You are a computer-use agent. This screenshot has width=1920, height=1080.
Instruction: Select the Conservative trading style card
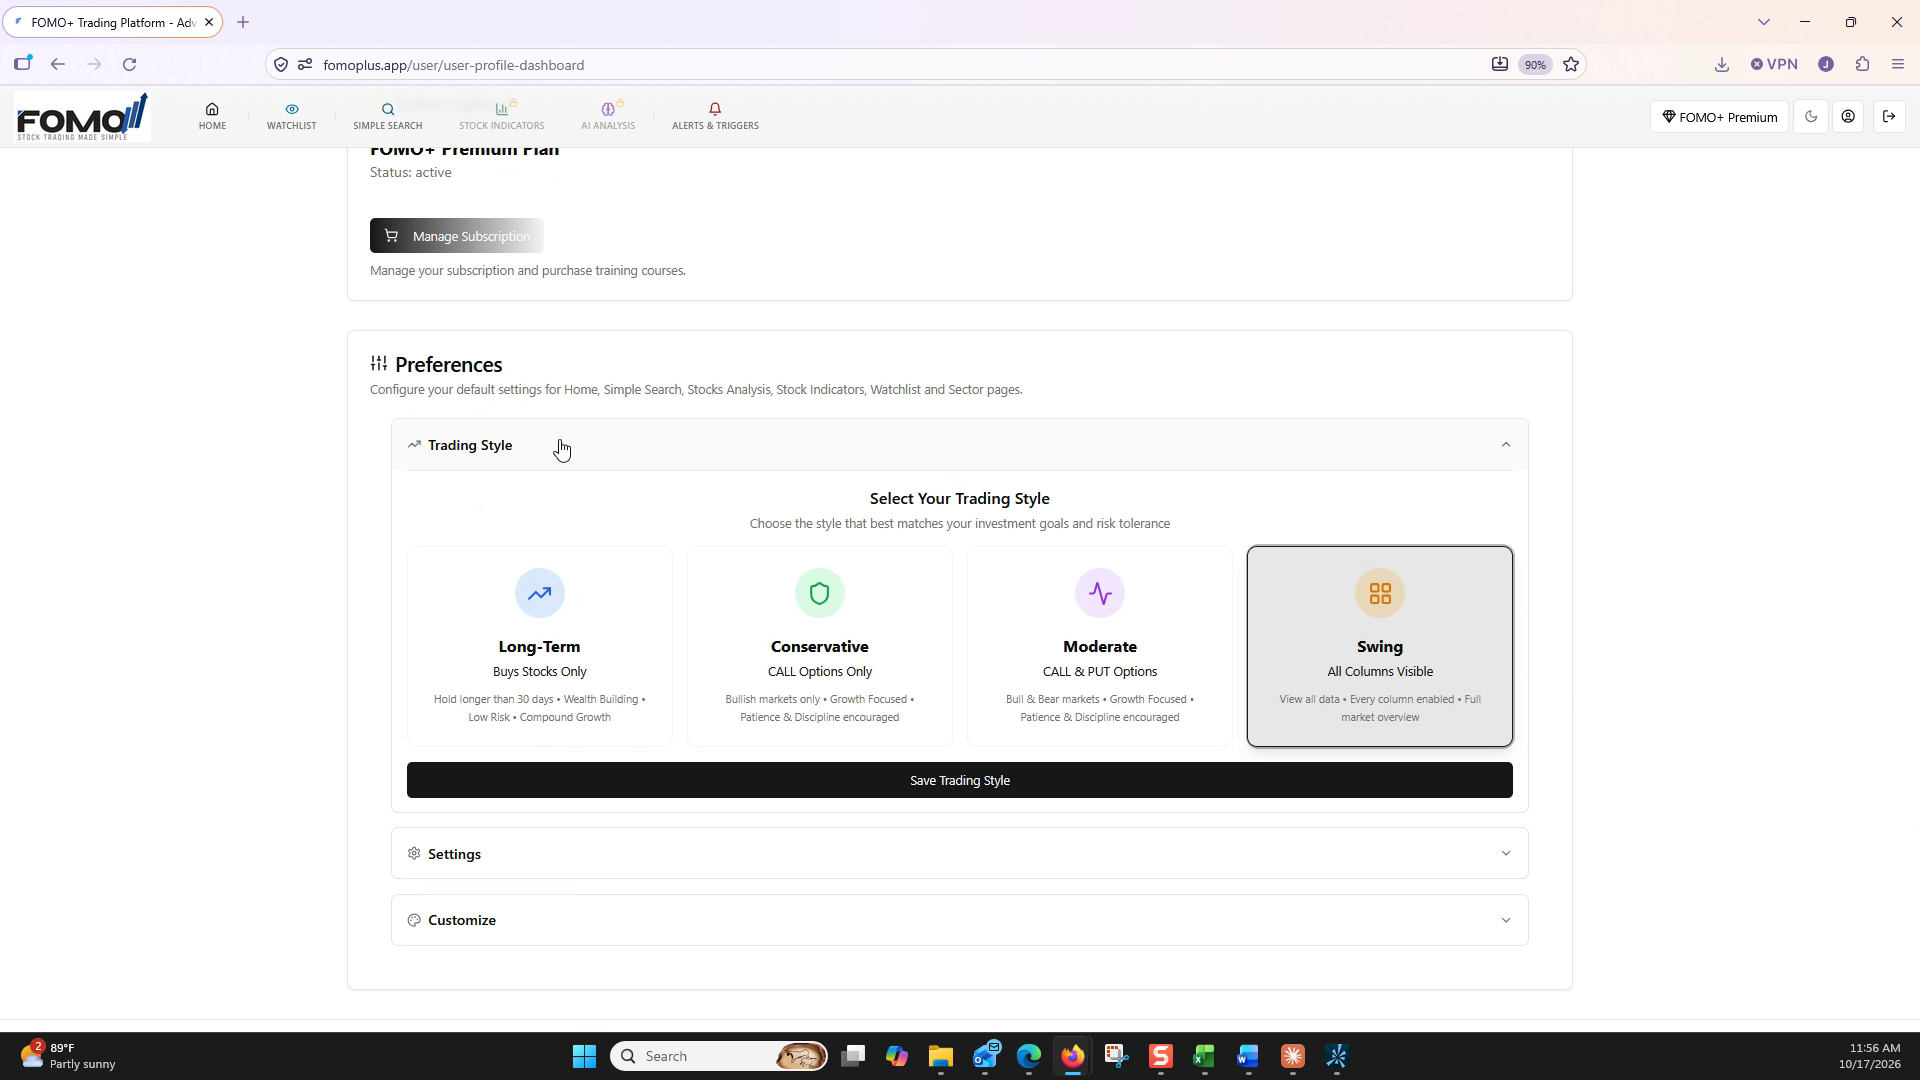819,646
